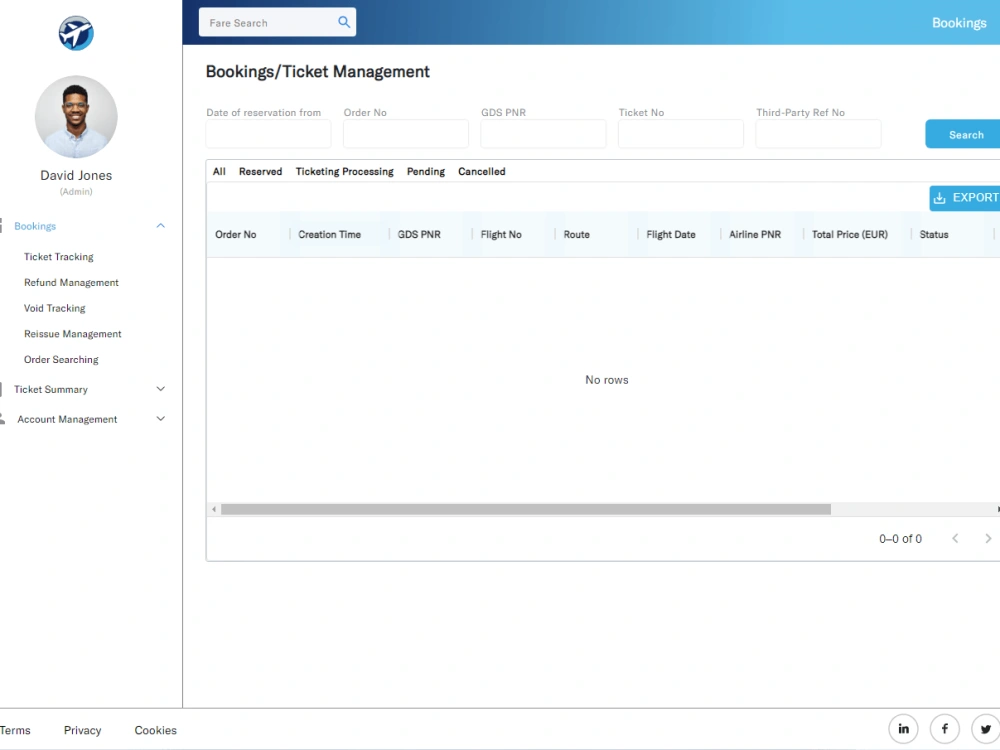The width and height of the screenshot is (1000, 750).
Task: Switch to the Reserved tab
Action: [x=260, y=172]
